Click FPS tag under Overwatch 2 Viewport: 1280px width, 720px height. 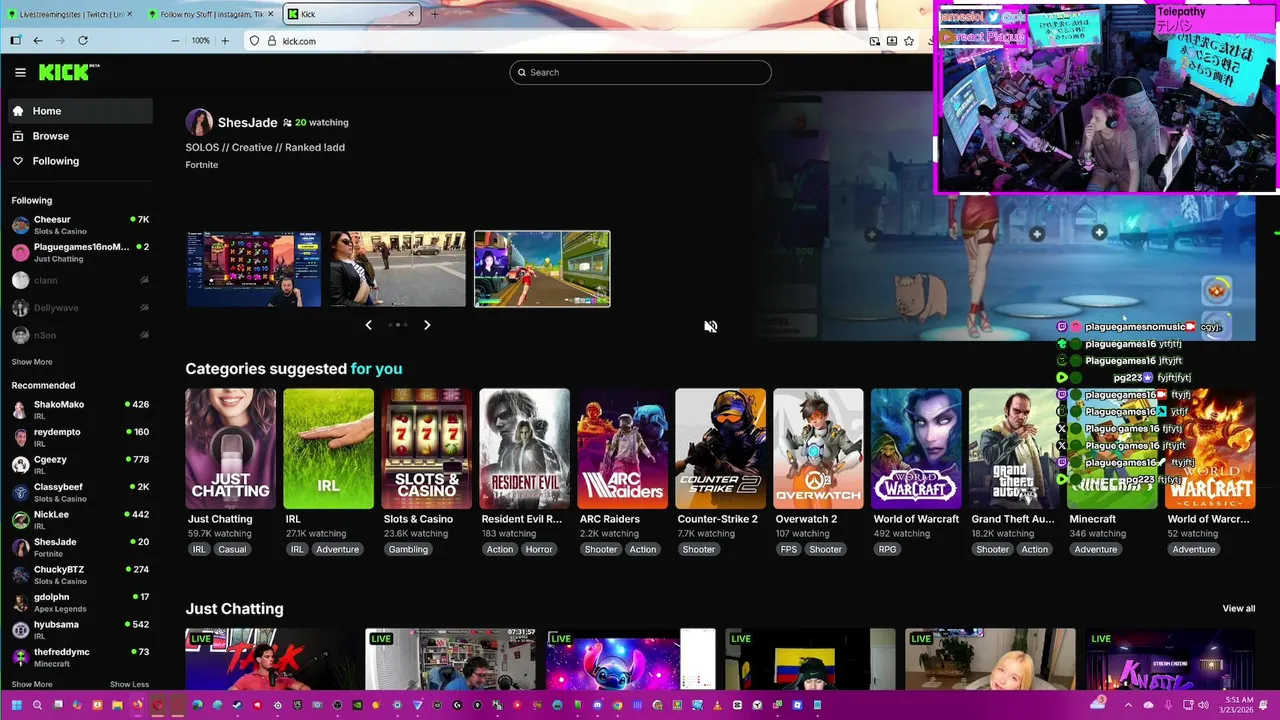coord(789,549)
